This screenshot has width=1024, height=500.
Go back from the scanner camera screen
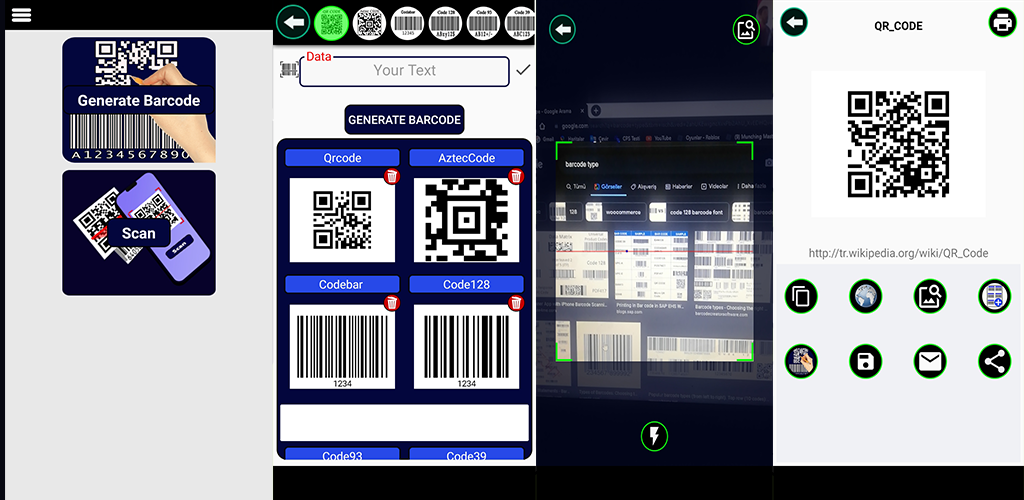(x=562, y=29)
